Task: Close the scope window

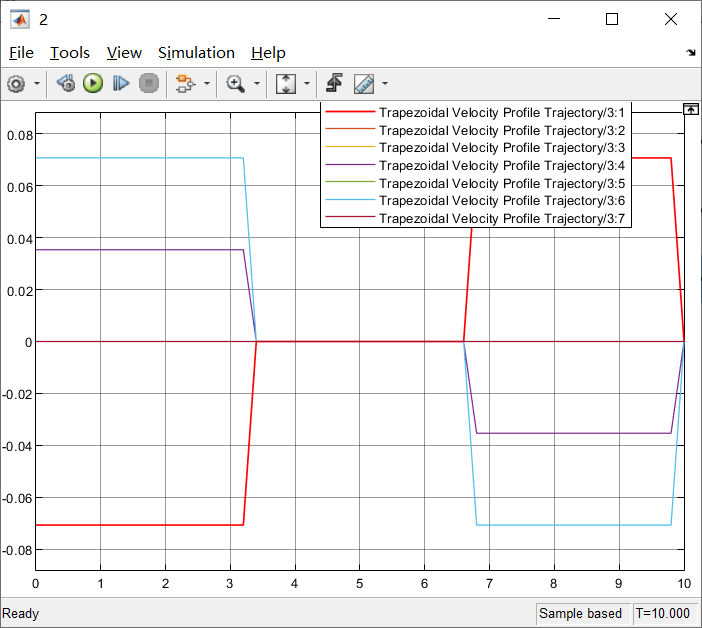Action: click(x=671, y=19)
